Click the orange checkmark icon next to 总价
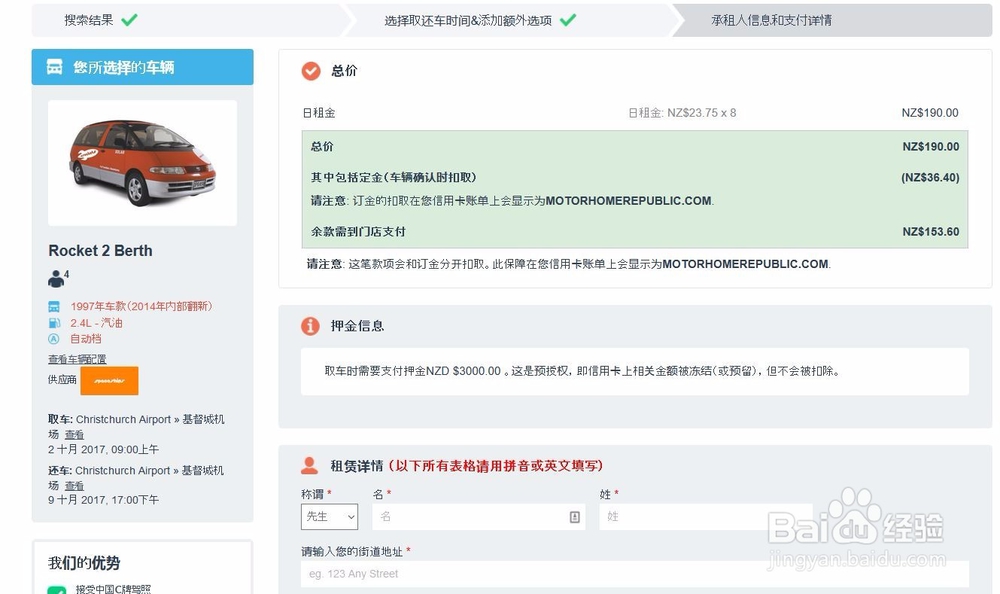The image size is (1000, 594). (x=311, y=71)
